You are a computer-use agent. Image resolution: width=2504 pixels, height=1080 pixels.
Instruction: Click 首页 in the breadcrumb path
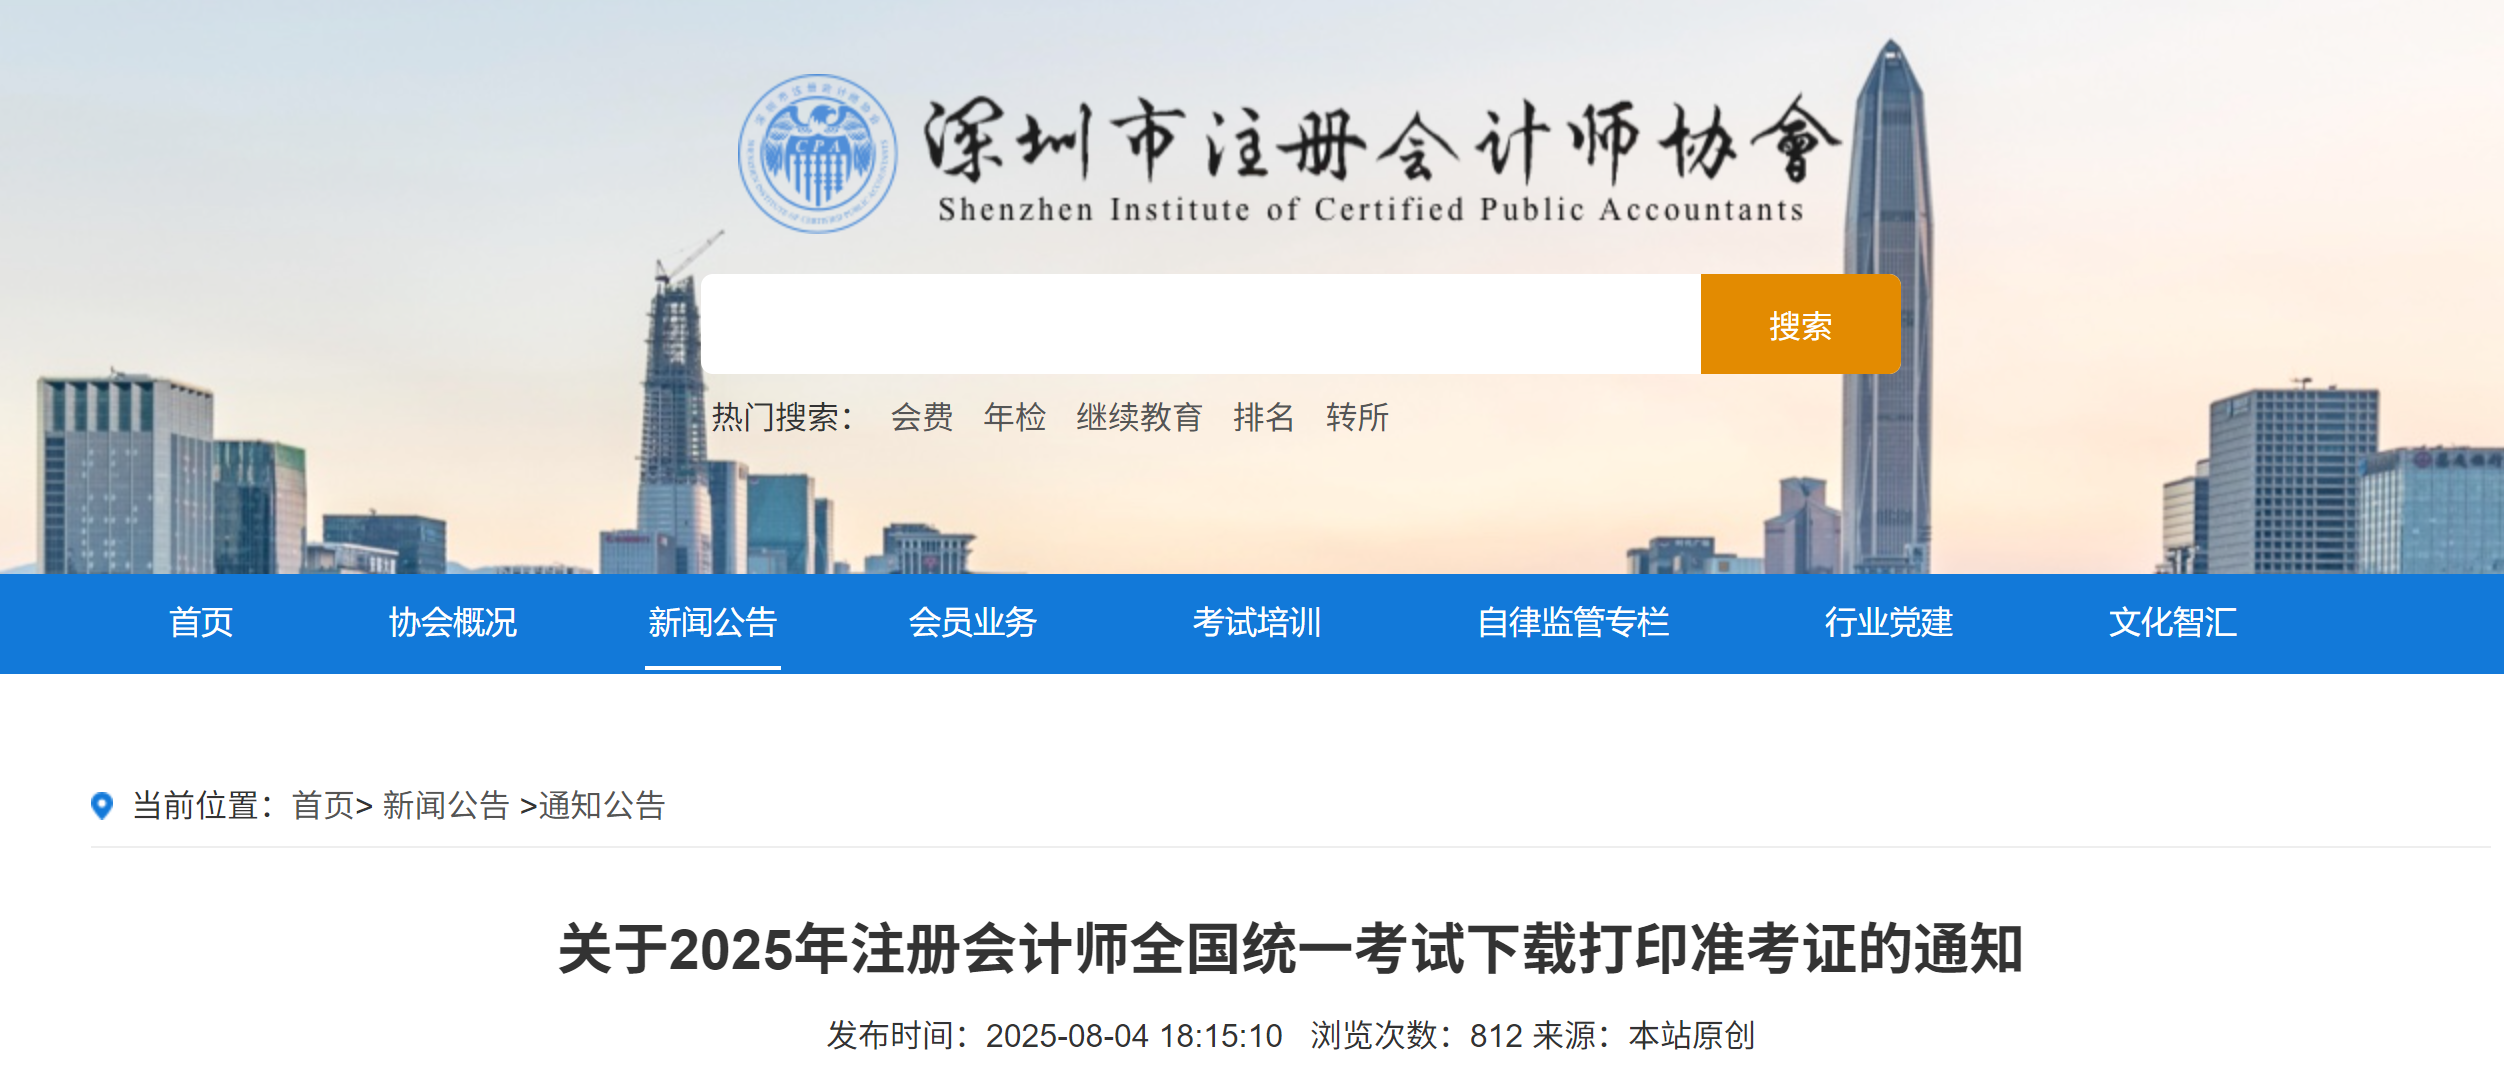(x=323, y=805)
